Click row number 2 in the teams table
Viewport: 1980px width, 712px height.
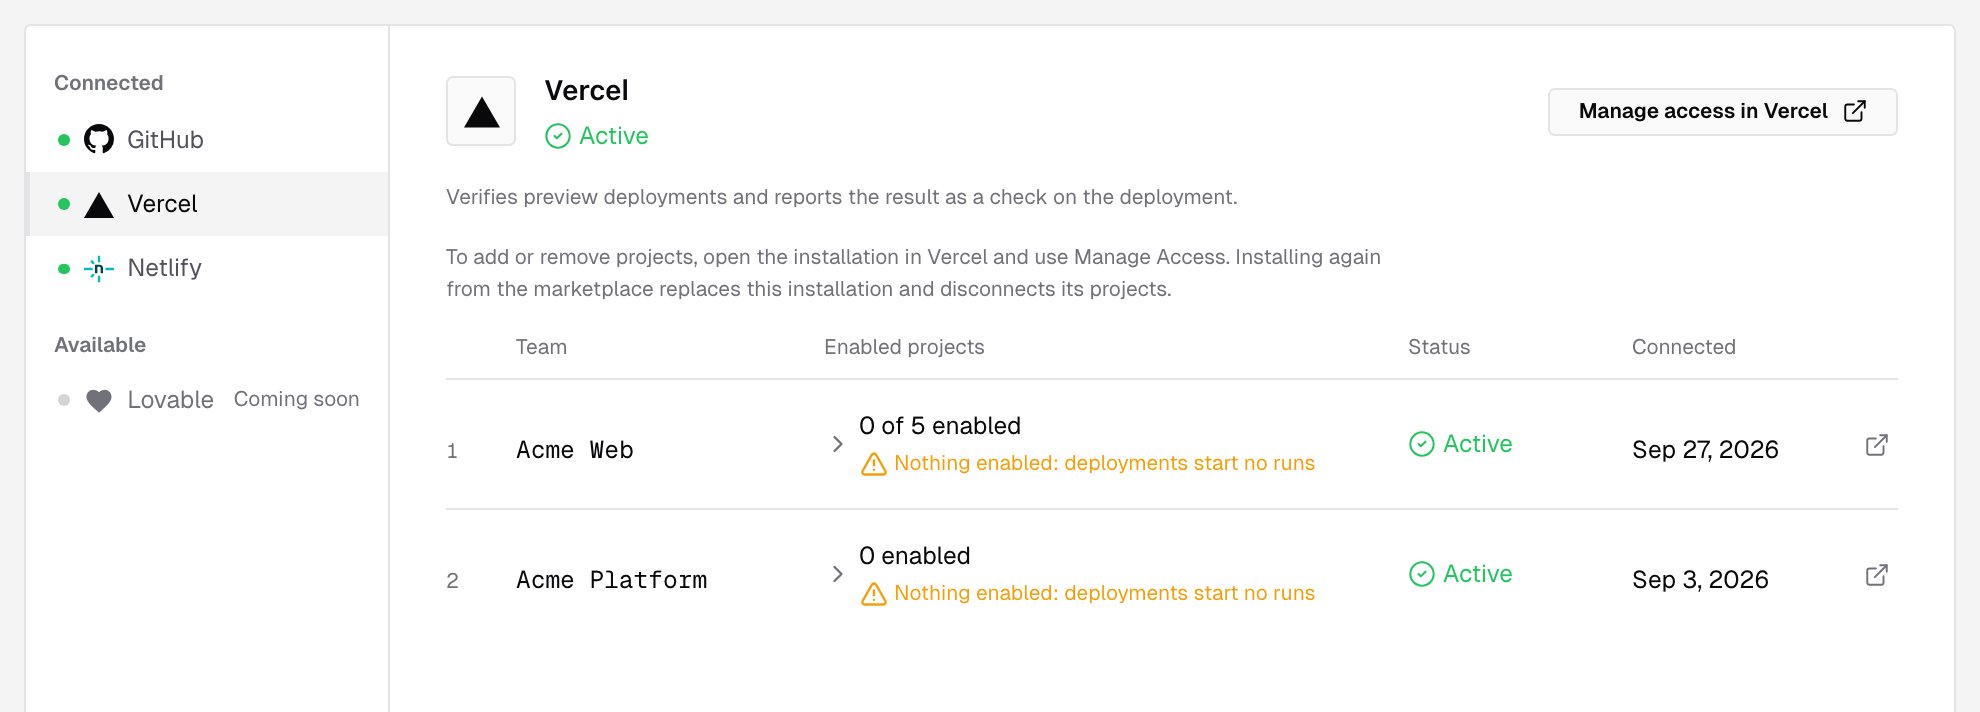[x=452, y=581]
